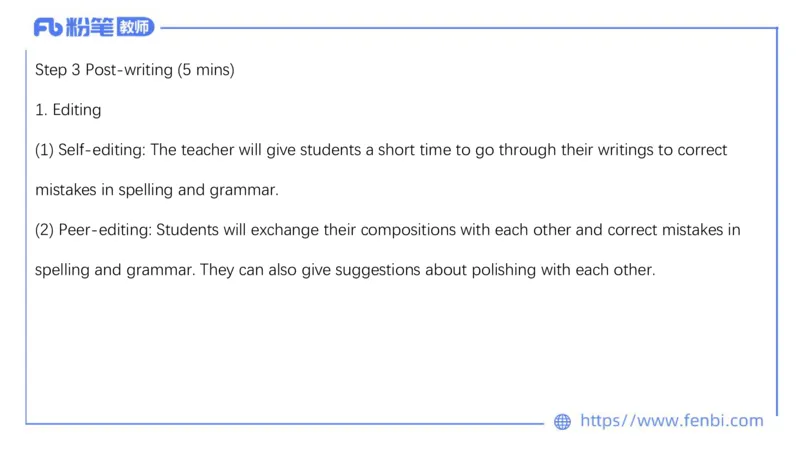Click the "(5 mins)" duration text
Image resolution: width=800 pixels, height=450 pixels.
tap(206, 70)
